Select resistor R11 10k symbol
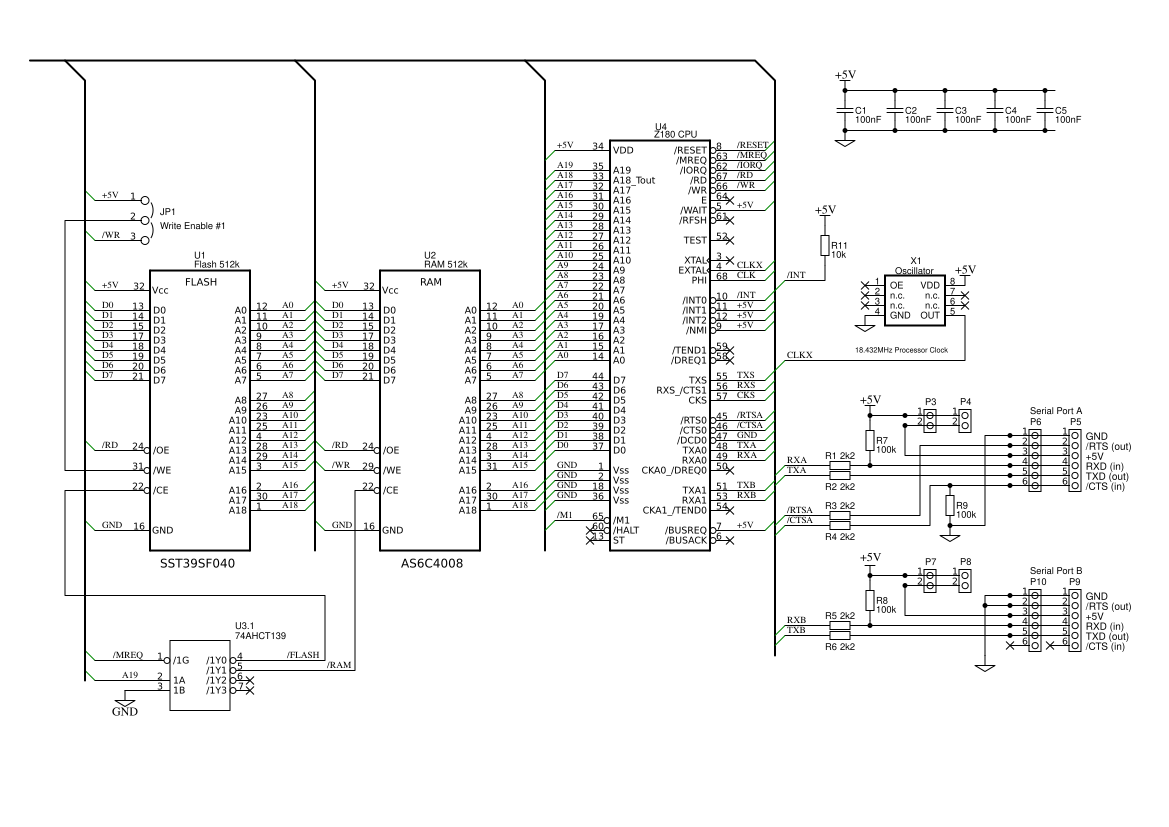The width and height of the screenshot is (1169, 827). 825,245
